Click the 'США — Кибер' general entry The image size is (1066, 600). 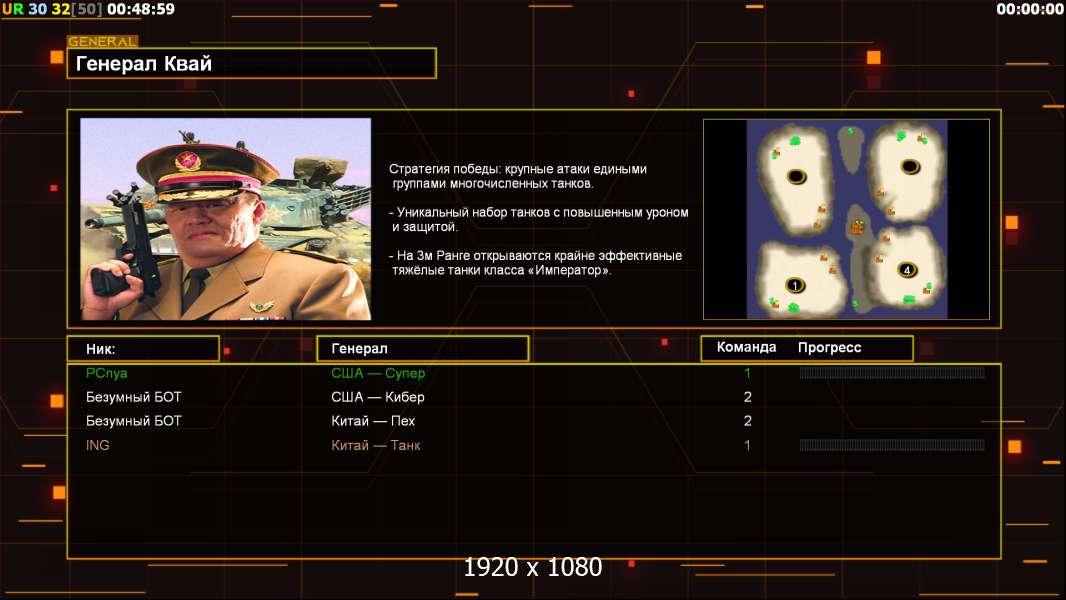point(377,397)
